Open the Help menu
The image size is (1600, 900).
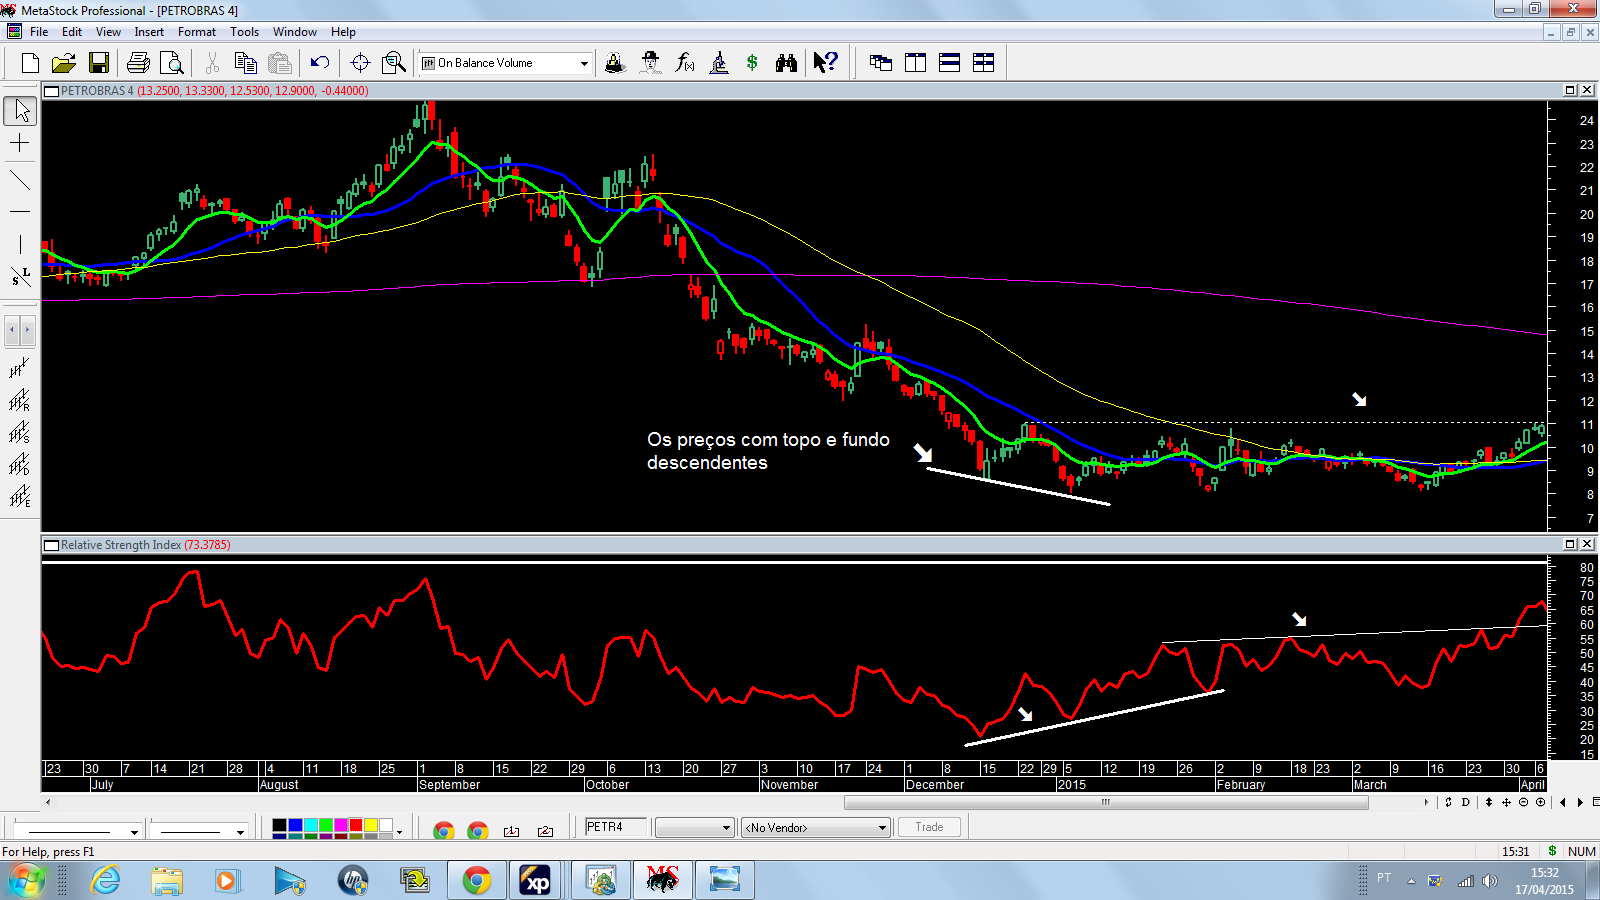[x=343, y=32]
